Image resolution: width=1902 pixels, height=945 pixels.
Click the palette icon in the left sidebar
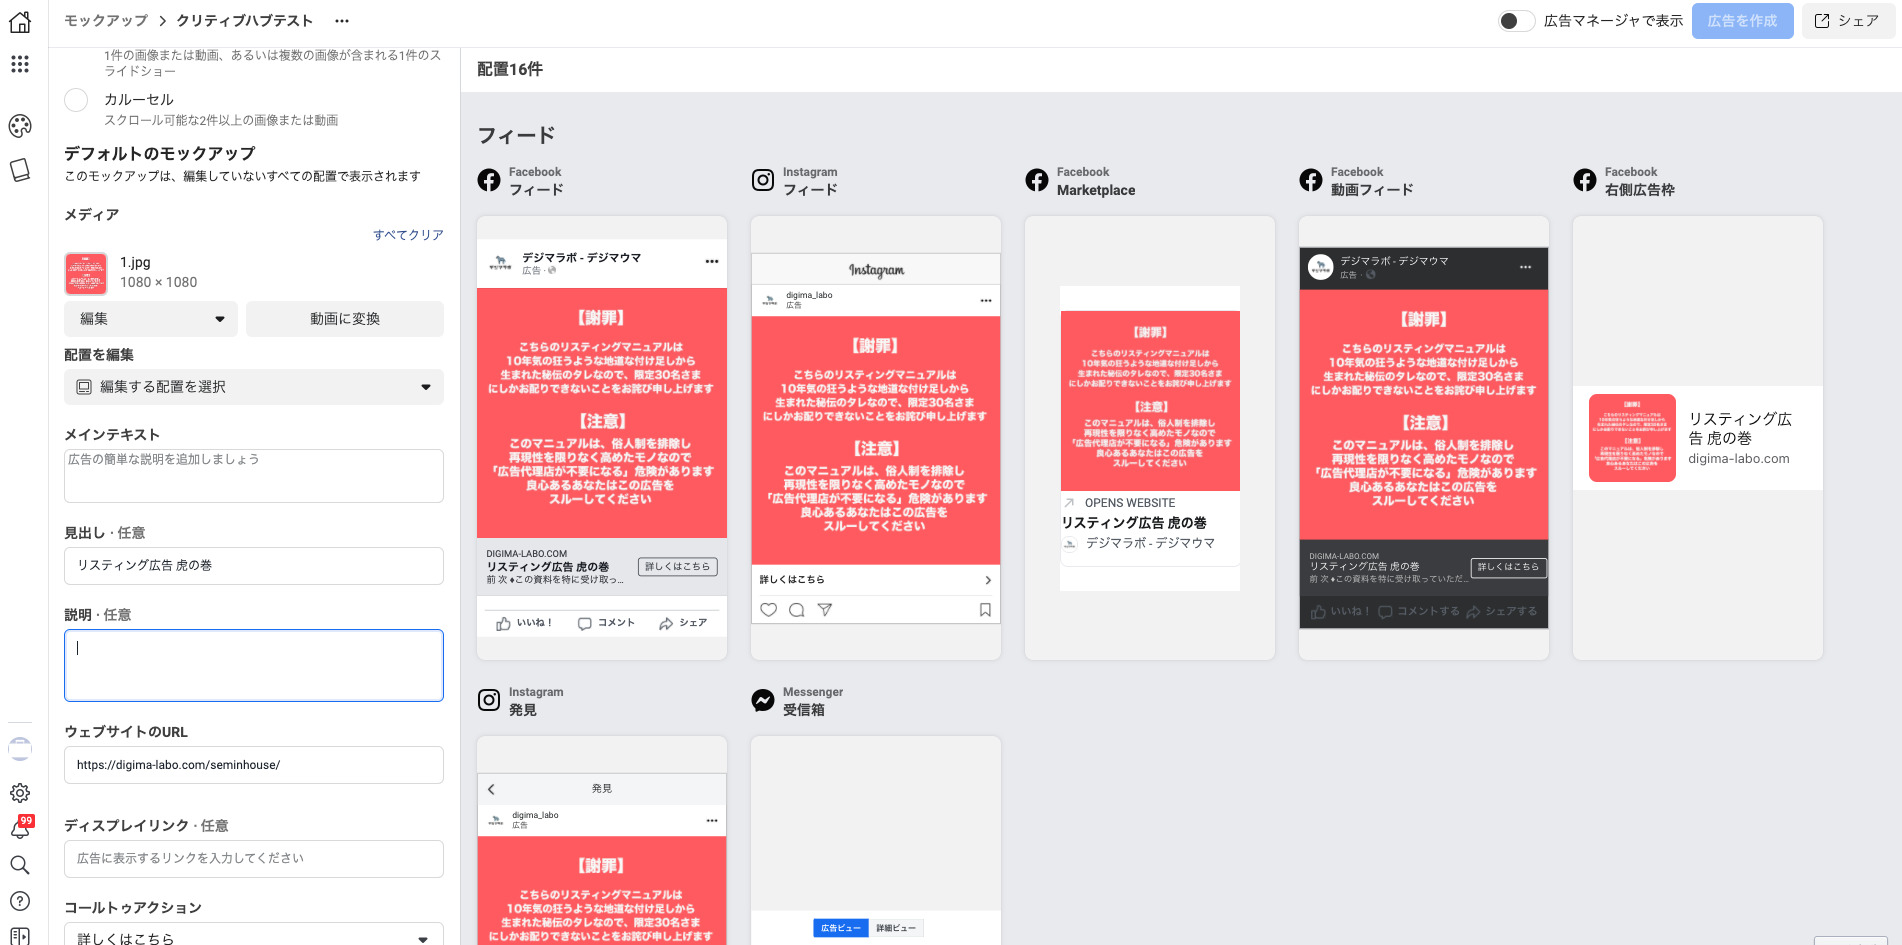click(x=20, y=126)
